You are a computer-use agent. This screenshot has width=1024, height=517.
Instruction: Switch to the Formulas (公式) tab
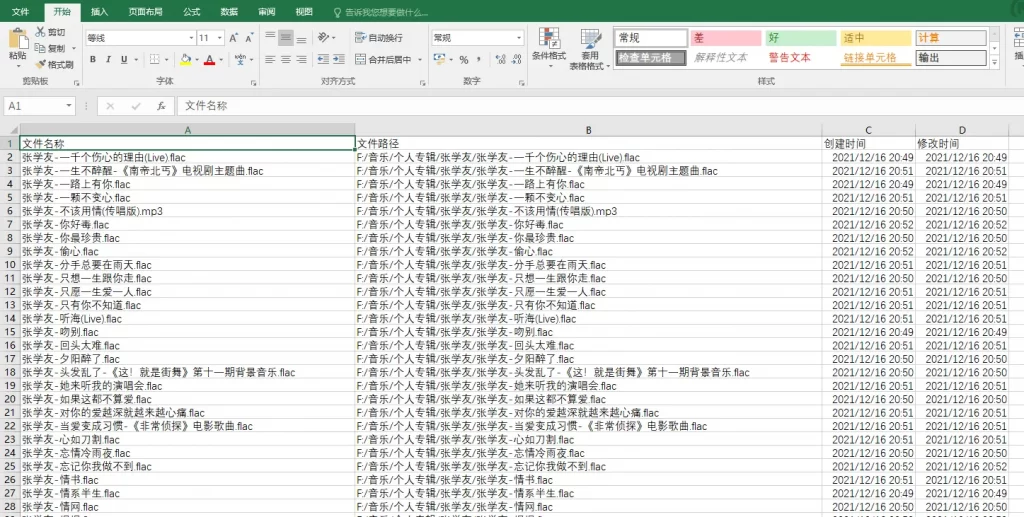click(x=191, y=12)
